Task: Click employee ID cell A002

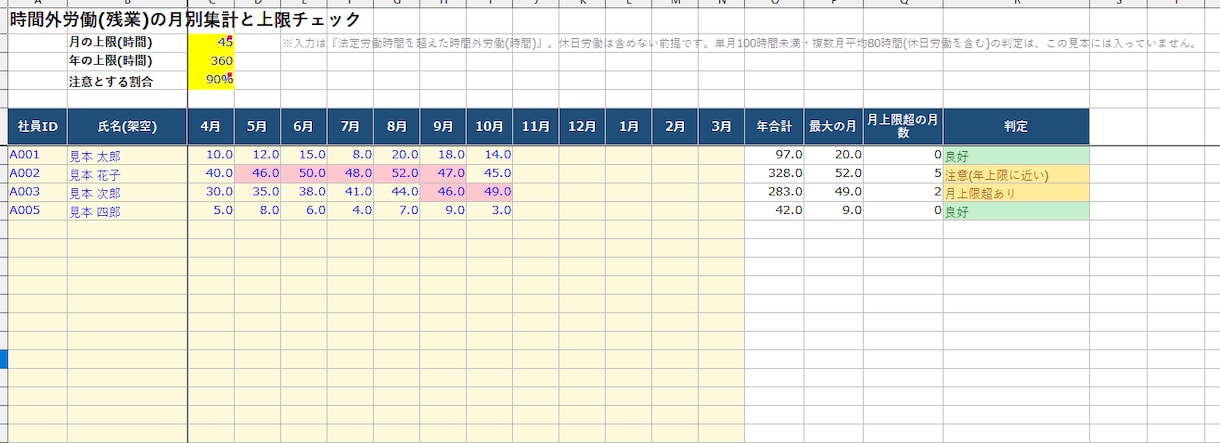Action: pyautogui.click(x=38, y=174)
